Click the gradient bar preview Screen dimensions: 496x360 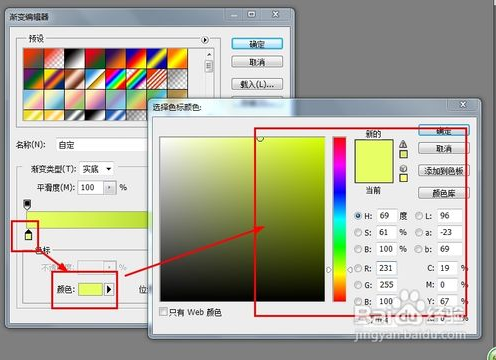pyautogui.click(x=87, y=220)
